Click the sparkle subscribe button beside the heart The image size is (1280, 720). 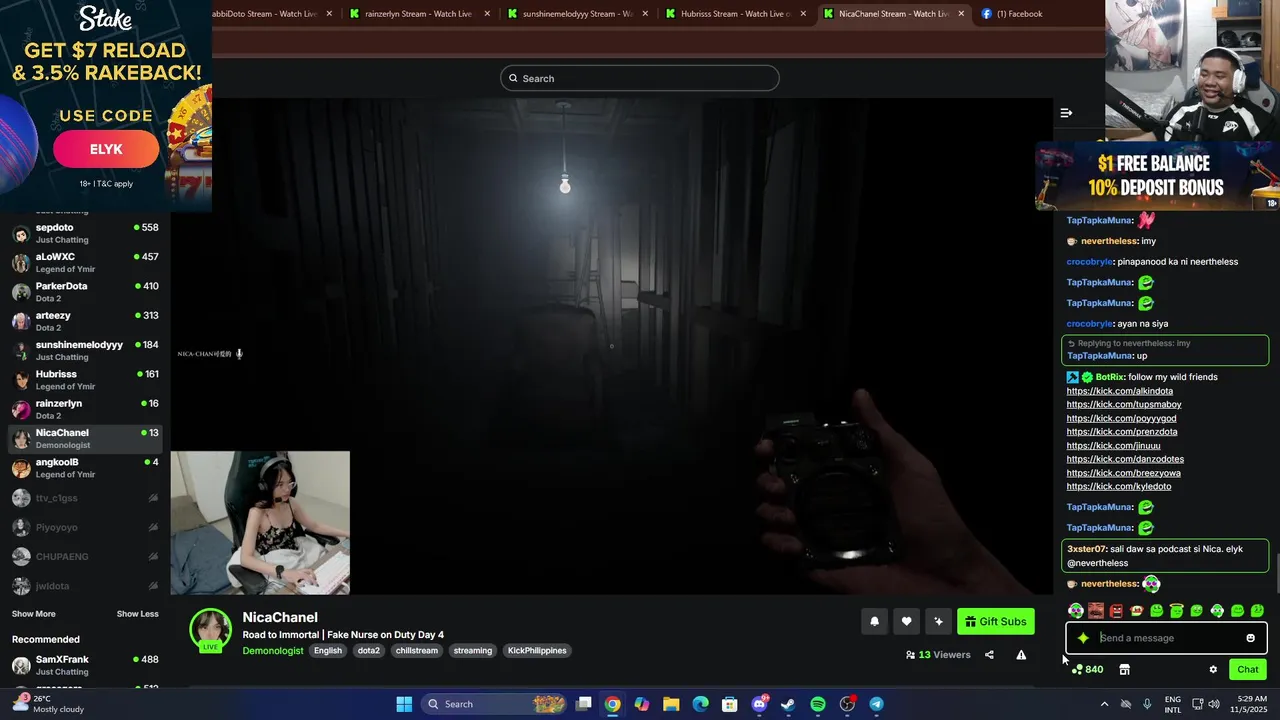(x=938, y=621)
